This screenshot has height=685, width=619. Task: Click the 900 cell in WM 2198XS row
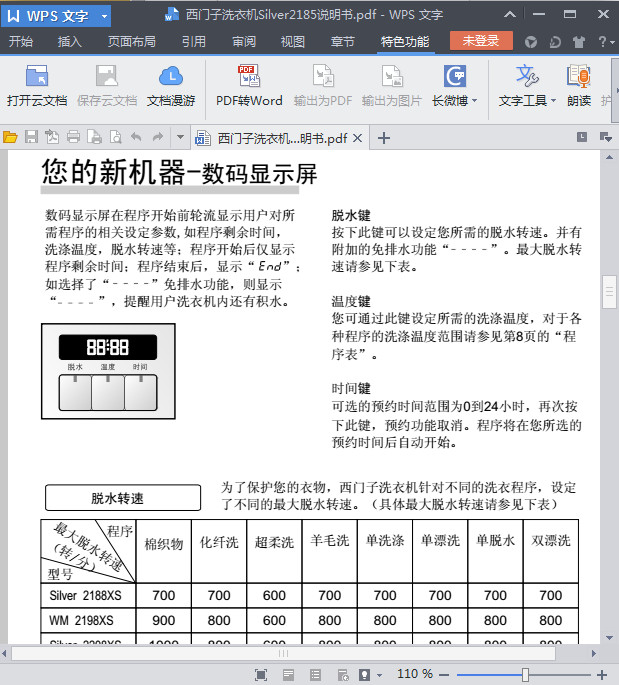pyautogui.click(x=163, y=620)
